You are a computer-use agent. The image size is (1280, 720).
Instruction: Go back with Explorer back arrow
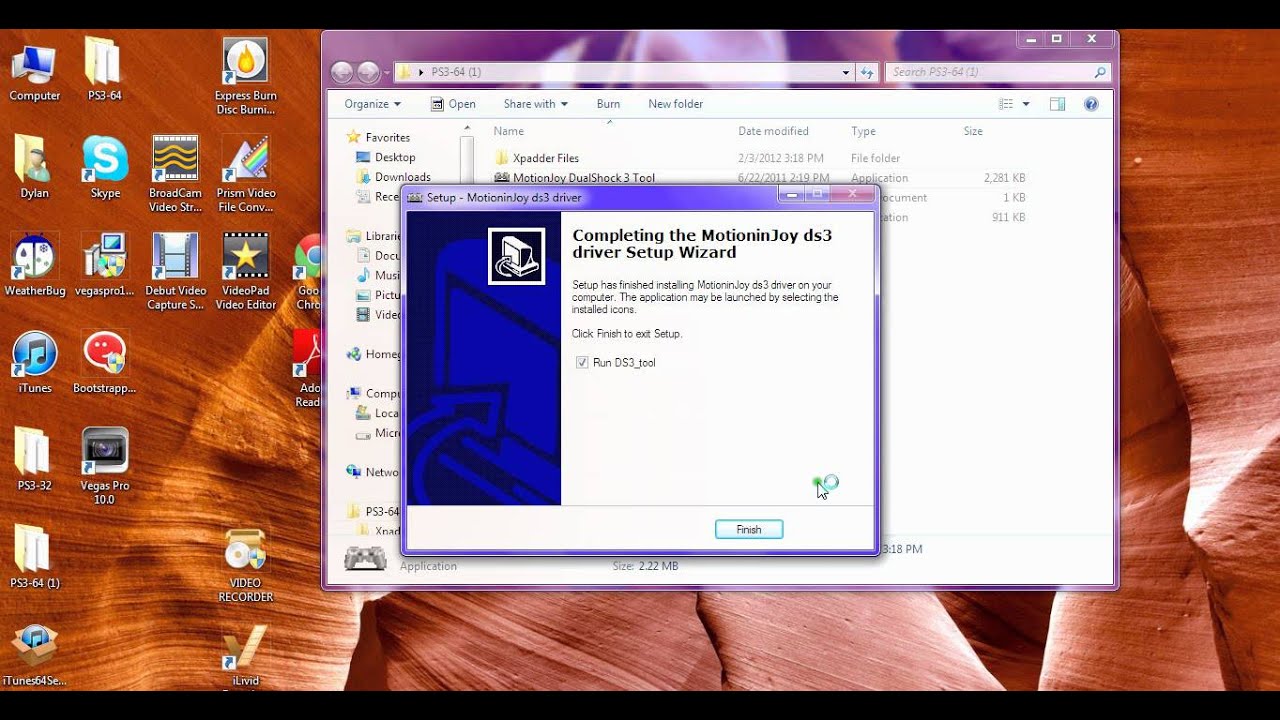click(342, 72)
